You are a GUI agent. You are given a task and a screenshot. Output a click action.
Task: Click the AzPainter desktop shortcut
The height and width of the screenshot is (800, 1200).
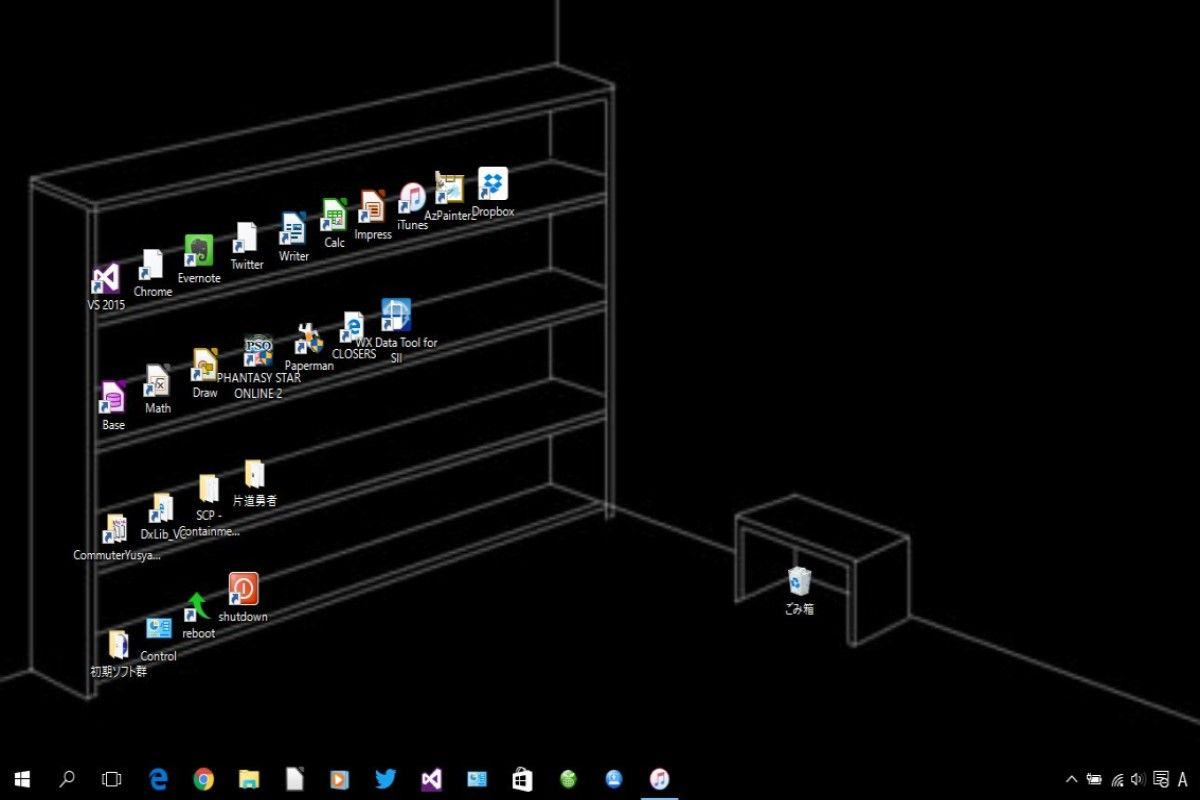(x=449, y=188)
